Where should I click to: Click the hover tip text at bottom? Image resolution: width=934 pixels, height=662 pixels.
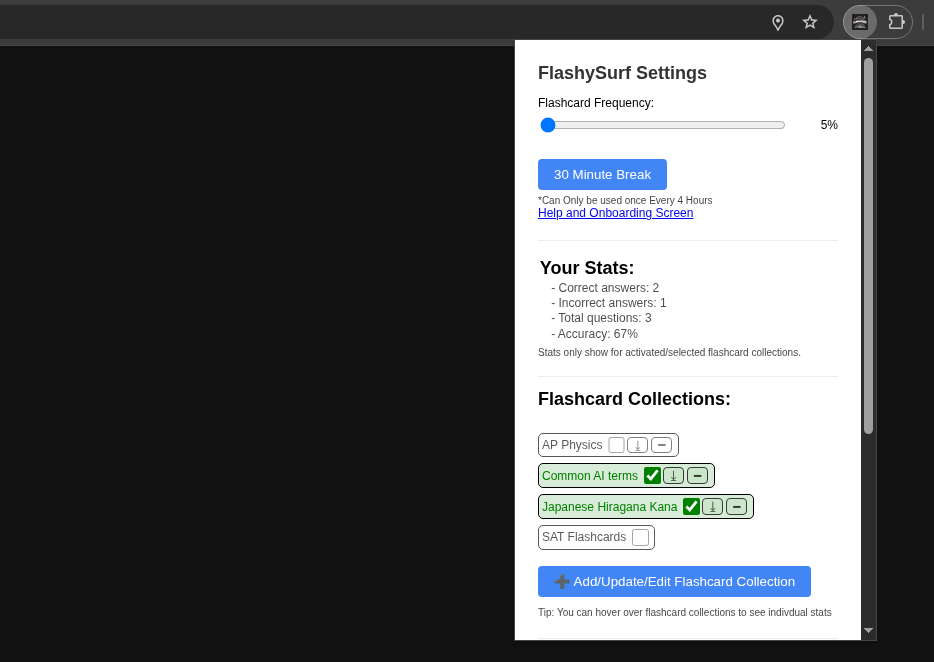coord(684,612)
